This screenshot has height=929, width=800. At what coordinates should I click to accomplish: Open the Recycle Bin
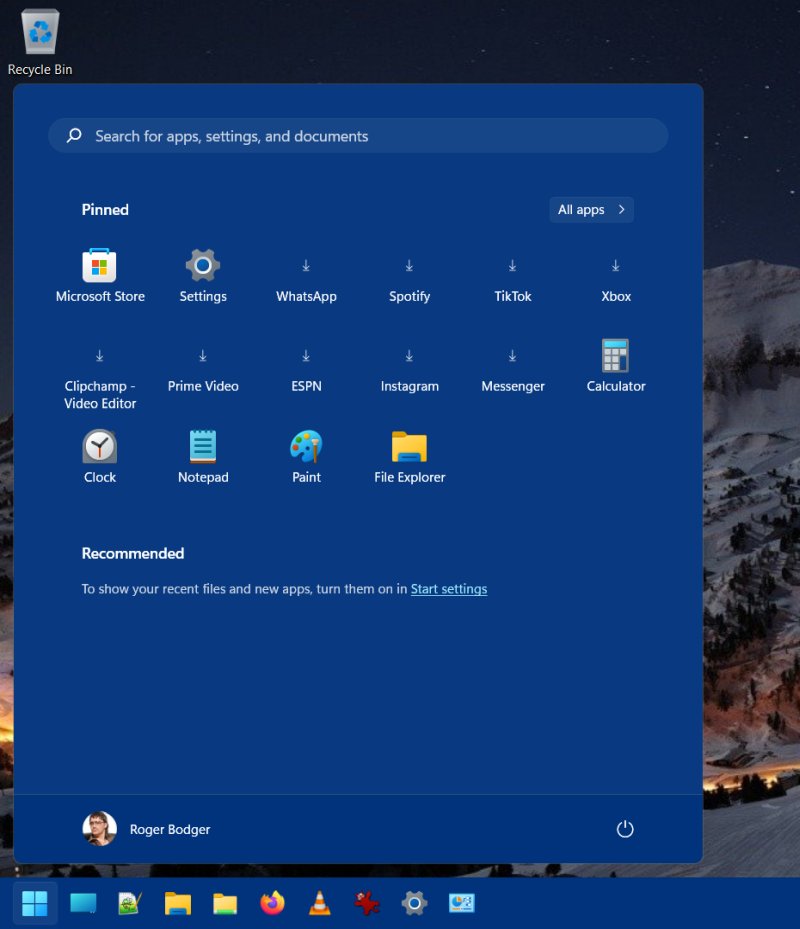[x=39, y=30]
